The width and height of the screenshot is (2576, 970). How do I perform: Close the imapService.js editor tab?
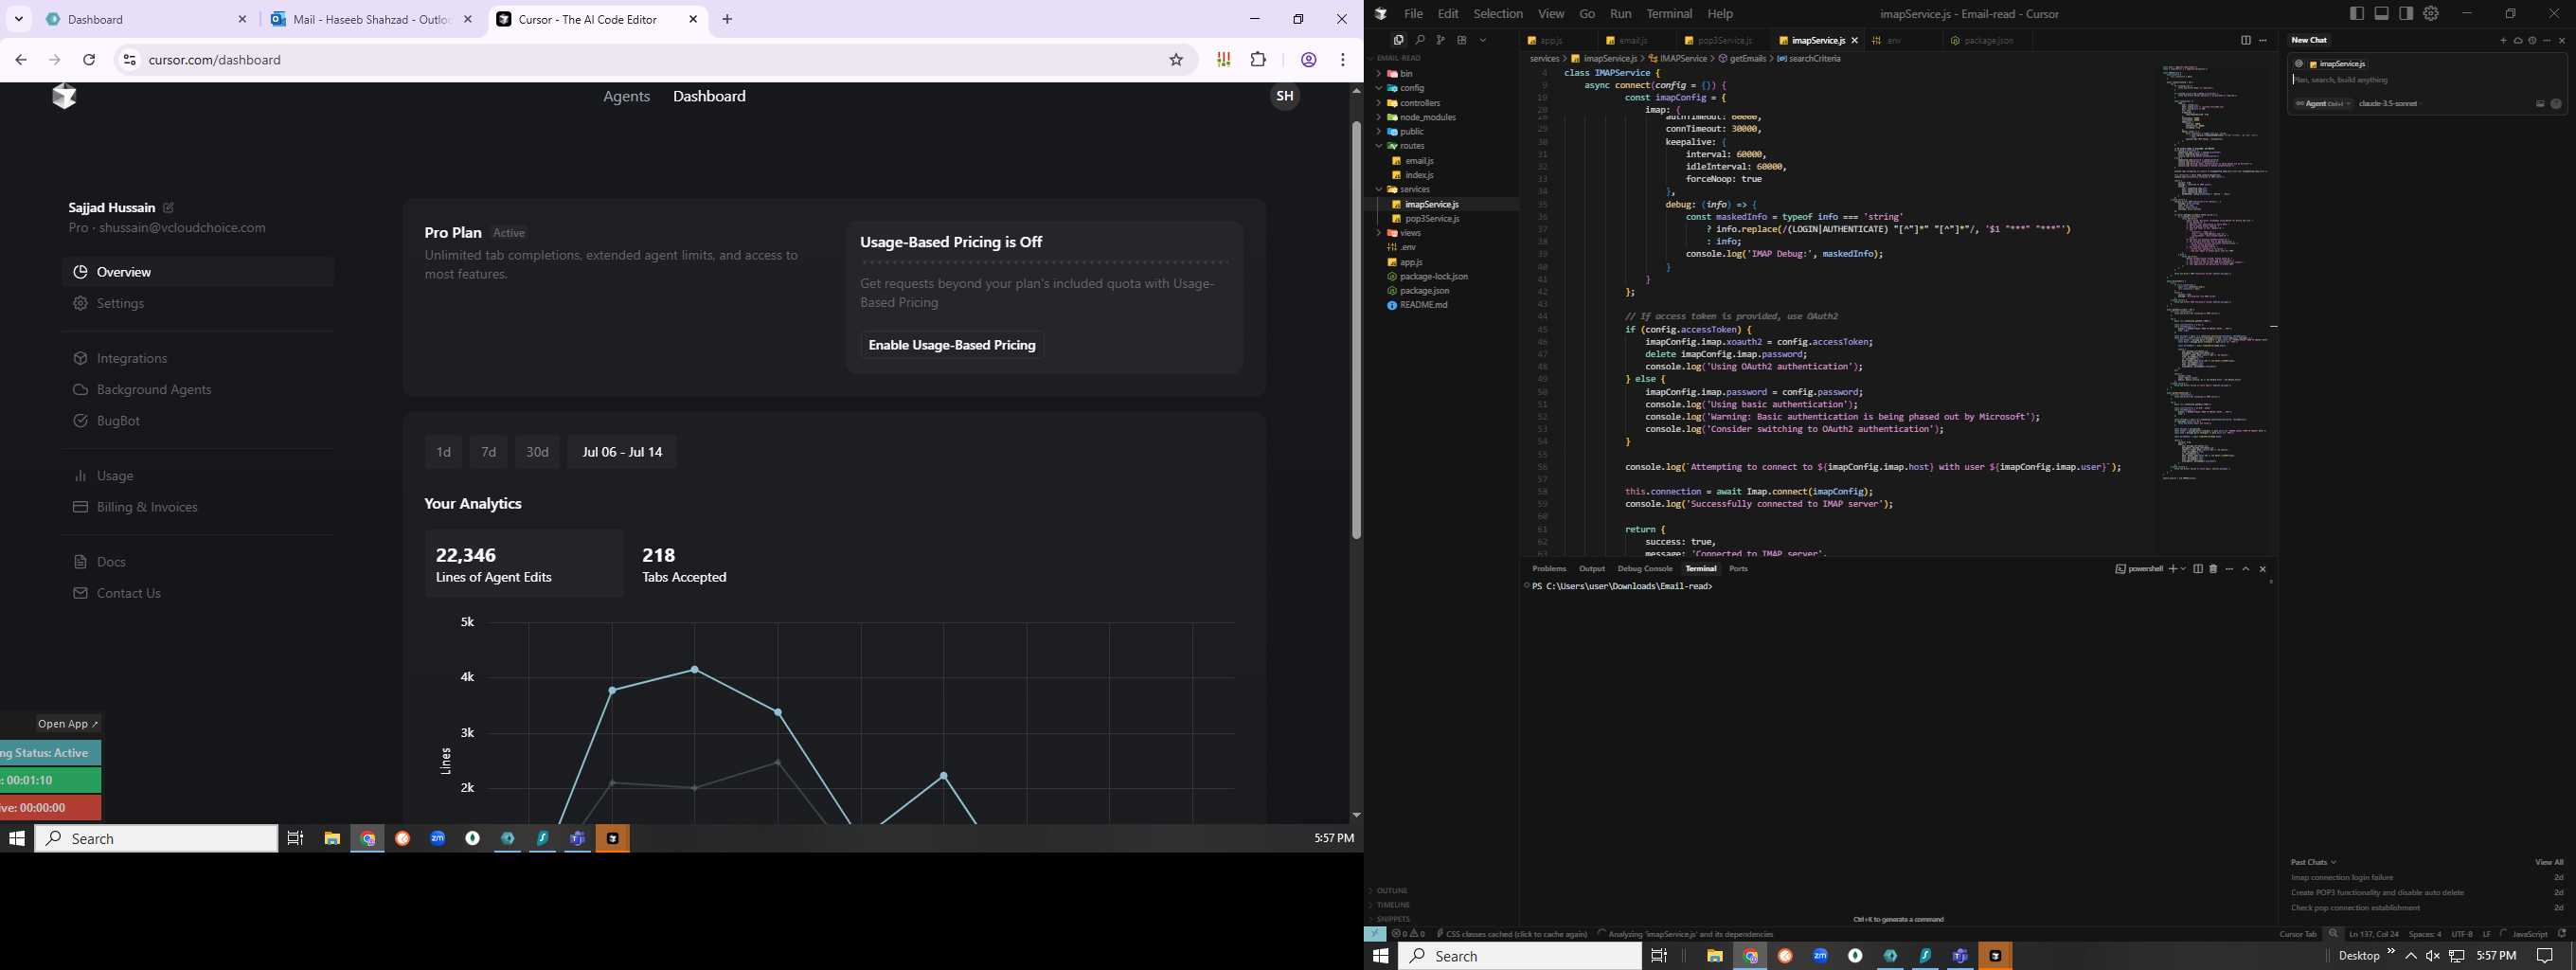click(1855, 40)
